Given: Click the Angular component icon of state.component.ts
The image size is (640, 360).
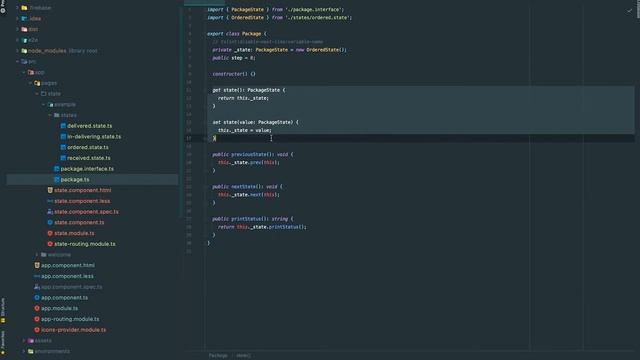Looking at the screenshot, I should coord(50,222).
